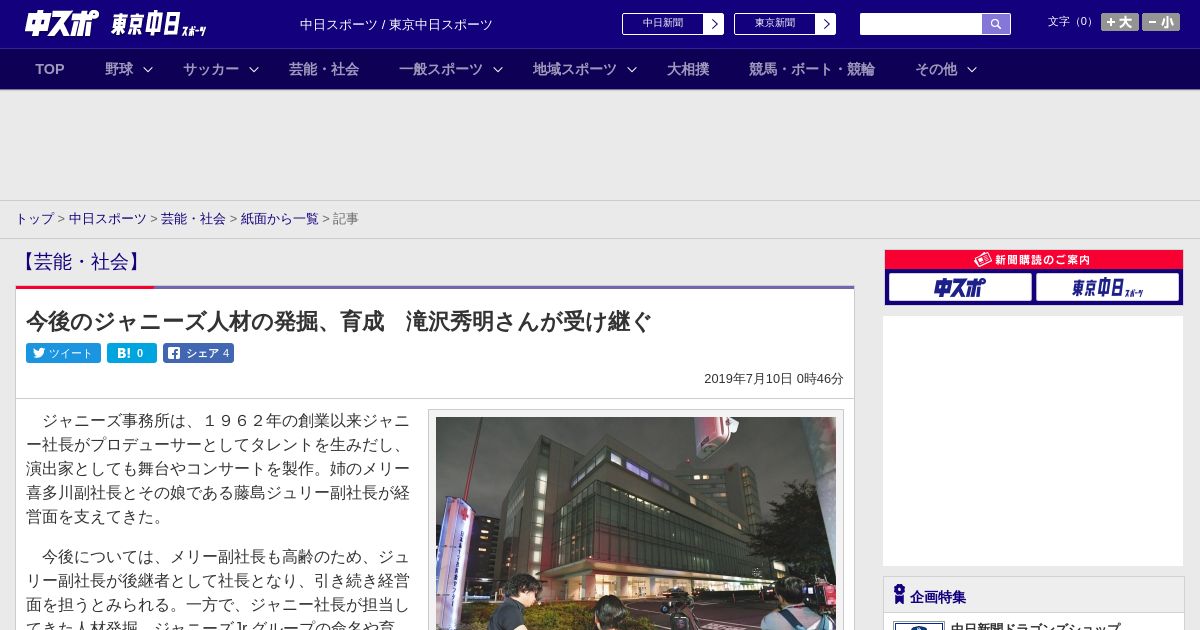Viewport: 1200px width, 630px height.
Task: Click the 中スポ logo in the header
Action: [x=62, y=24]
